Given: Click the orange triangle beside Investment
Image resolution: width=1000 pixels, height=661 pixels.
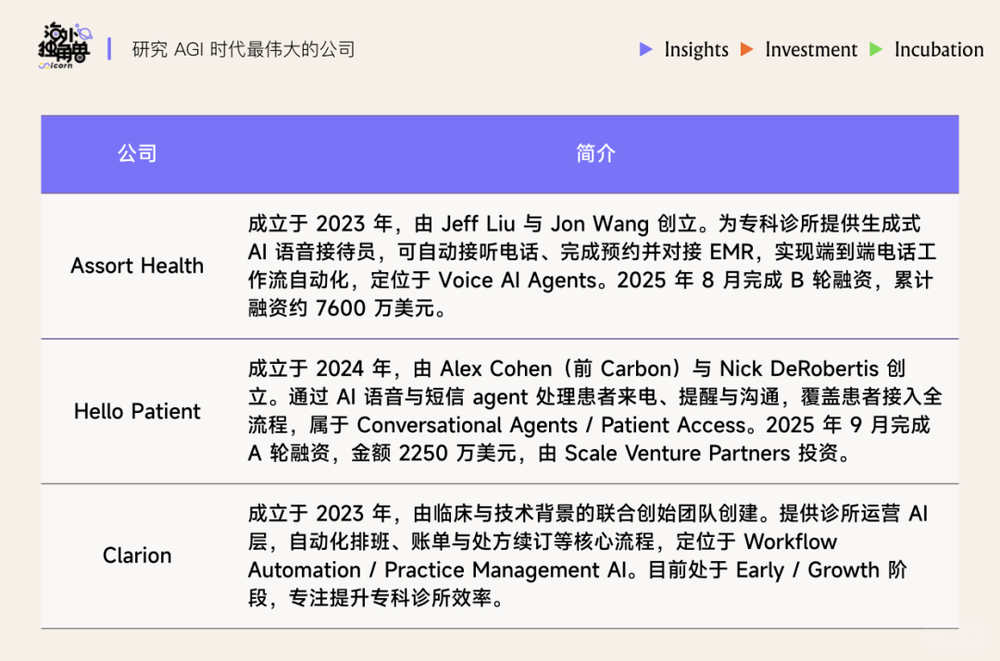Looking at the screenshot, I should pyautogui.click(x=746, y=49).
